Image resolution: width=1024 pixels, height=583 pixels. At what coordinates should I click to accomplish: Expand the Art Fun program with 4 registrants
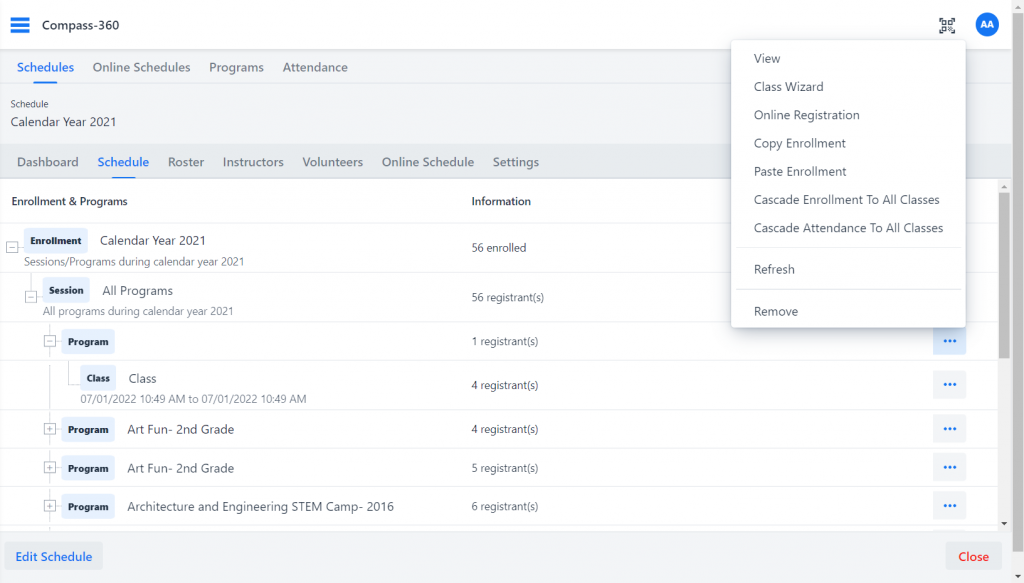50,429
